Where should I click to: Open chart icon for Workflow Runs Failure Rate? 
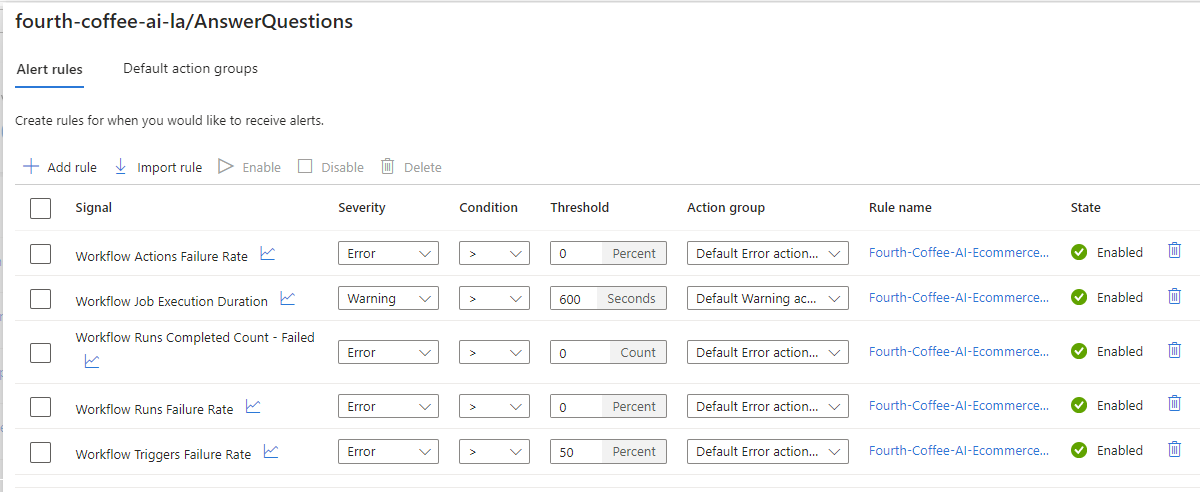tap(253, 406)
